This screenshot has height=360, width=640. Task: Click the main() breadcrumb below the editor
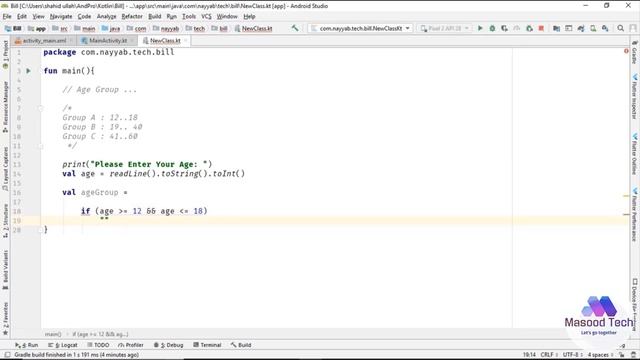coord(53,334)
